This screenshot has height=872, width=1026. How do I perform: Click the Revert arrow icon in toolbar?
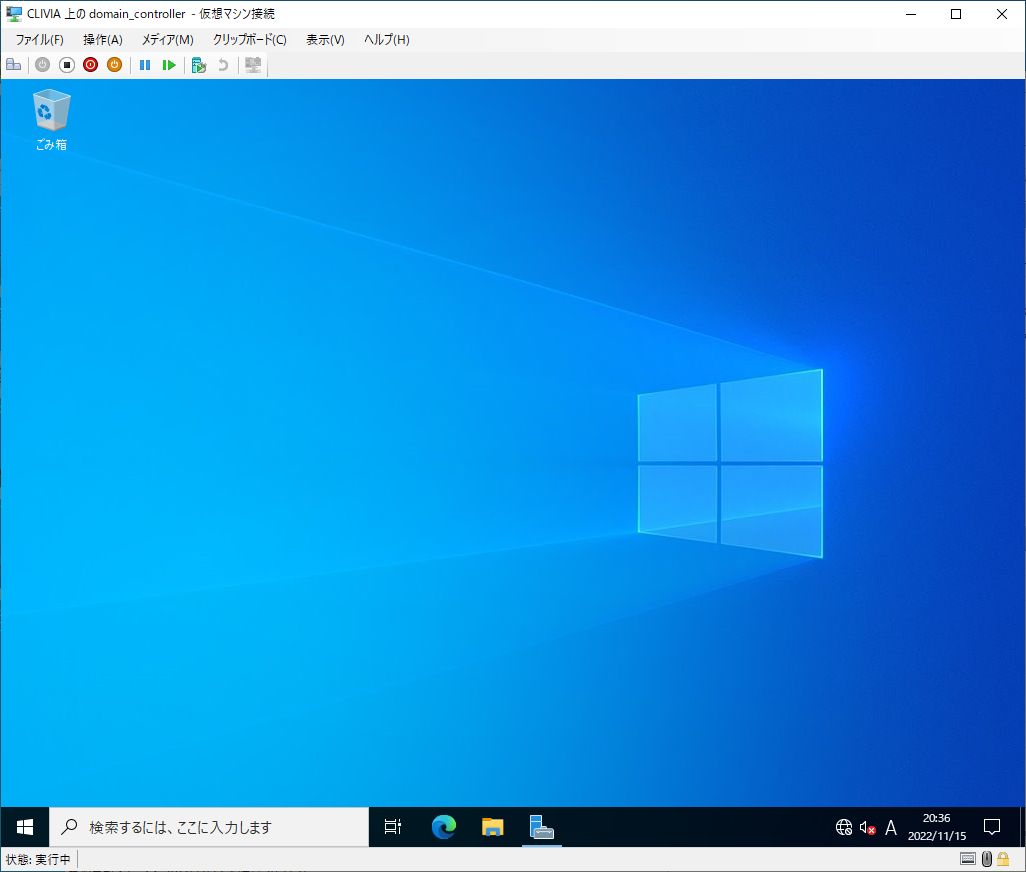pyautogui.click(x=223, y=65)
